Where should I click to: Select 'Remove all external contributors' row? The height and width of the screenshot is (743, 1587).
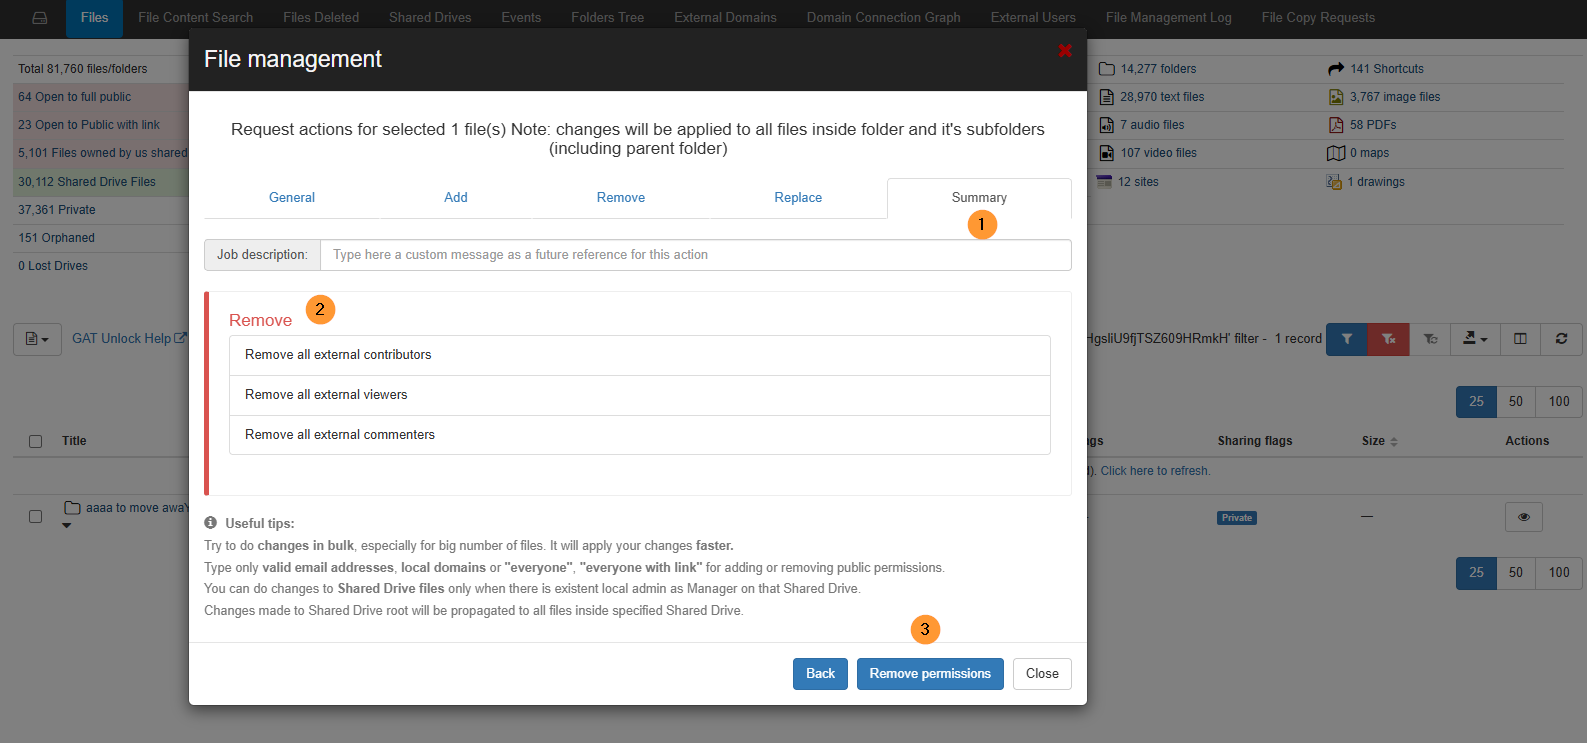[x=640, y=355]
